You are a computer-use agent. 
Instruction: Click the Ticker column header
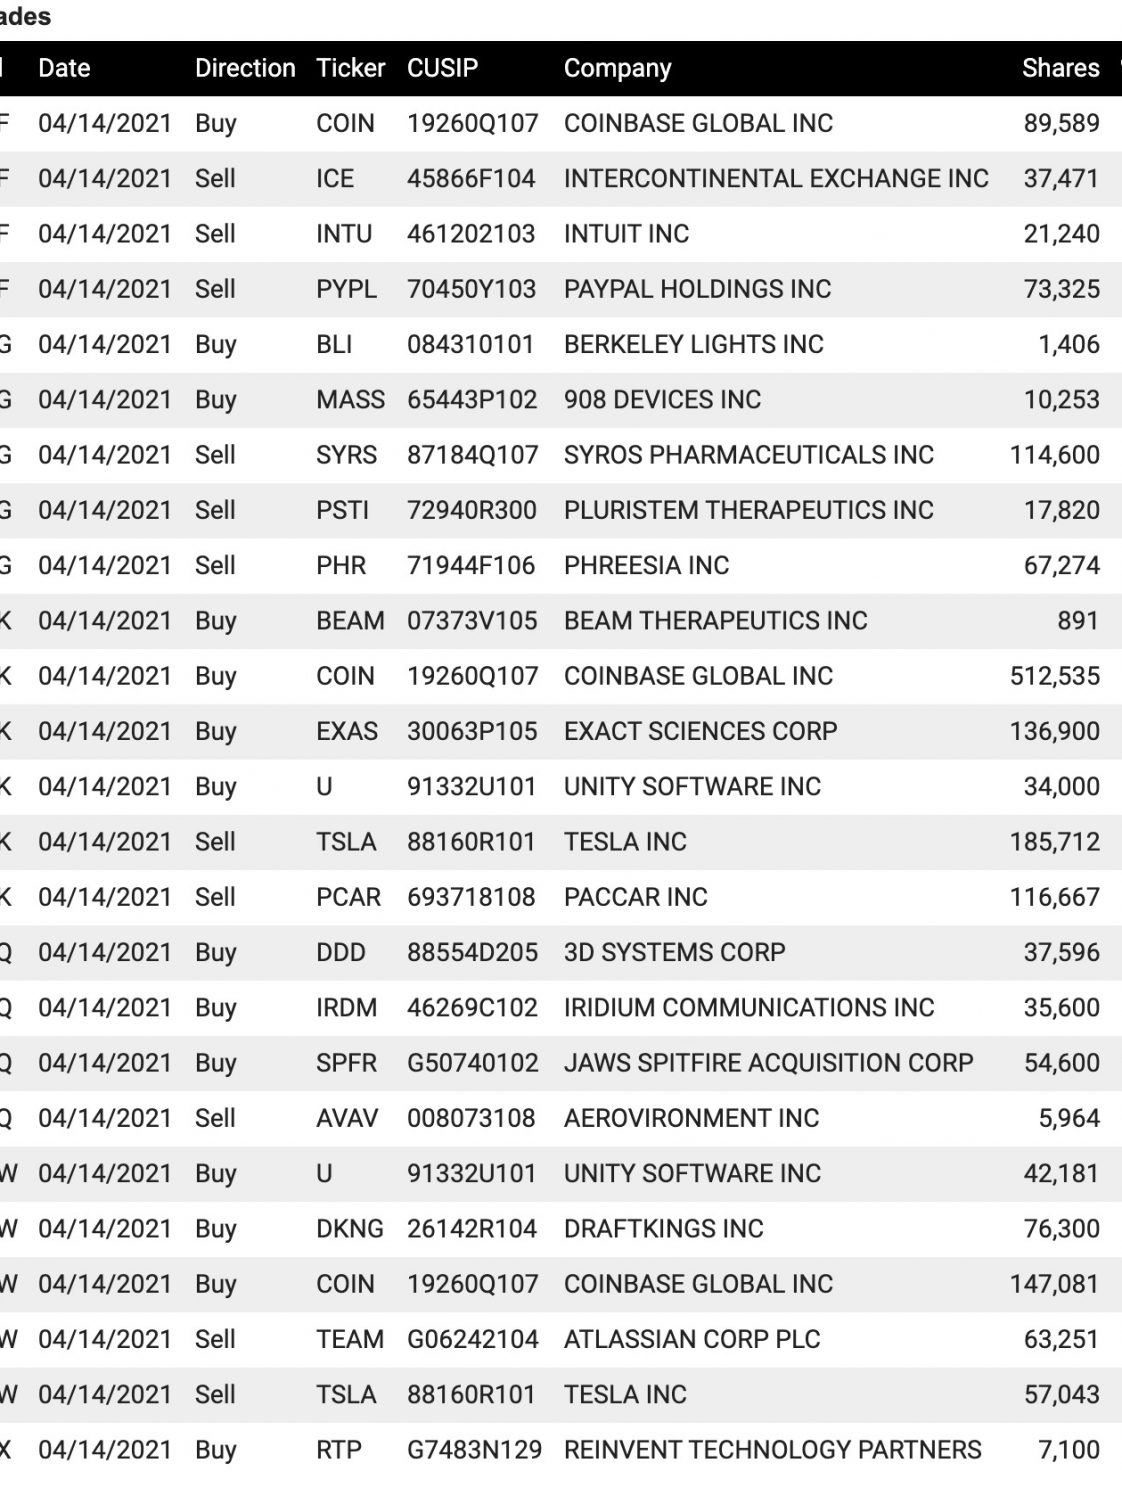tap(350, 68)
